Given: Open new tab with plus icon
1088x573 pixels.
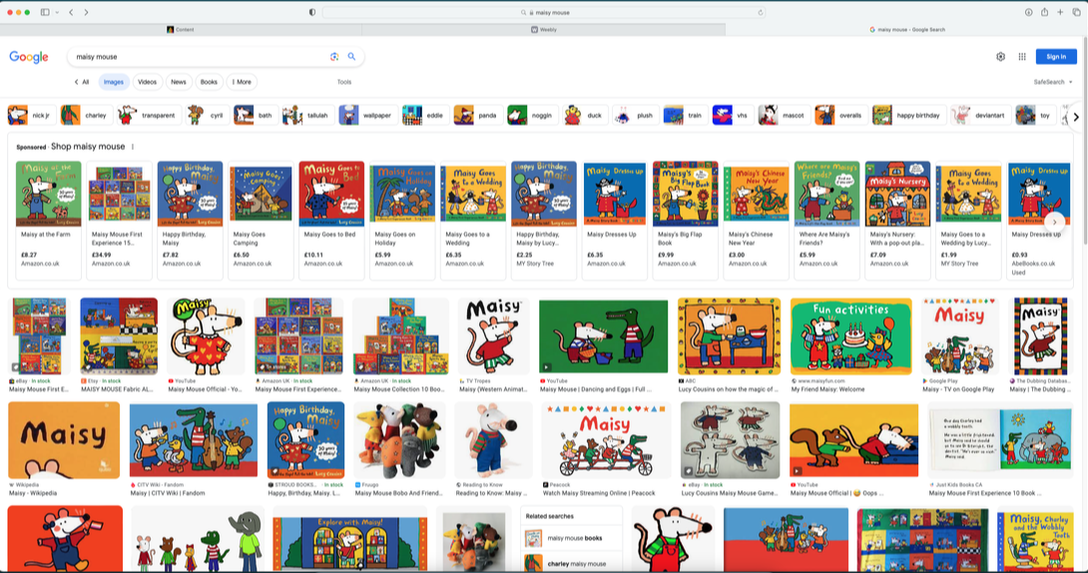Looking at the screenshot, I should pyautogui.click(x=1060, y=12).
